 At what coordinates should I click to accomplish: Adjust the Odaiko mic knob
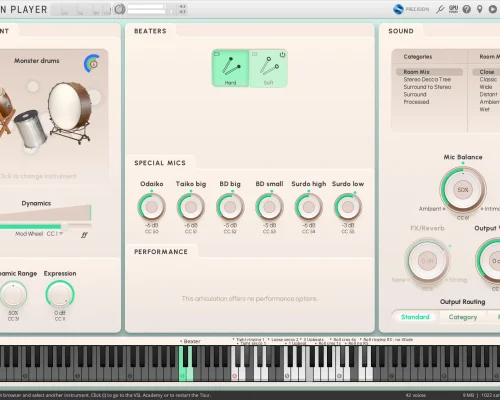[x=152, y=207]
